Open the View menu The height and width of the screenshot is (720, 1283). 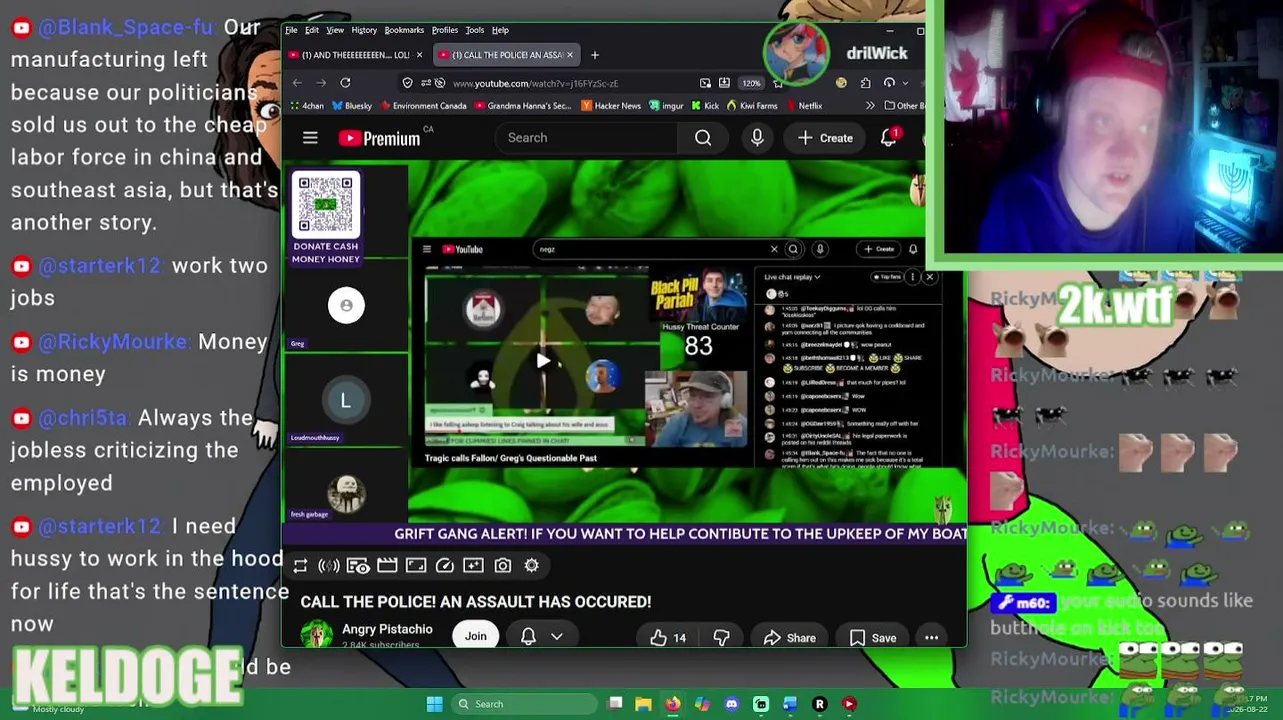coord(335,30)
